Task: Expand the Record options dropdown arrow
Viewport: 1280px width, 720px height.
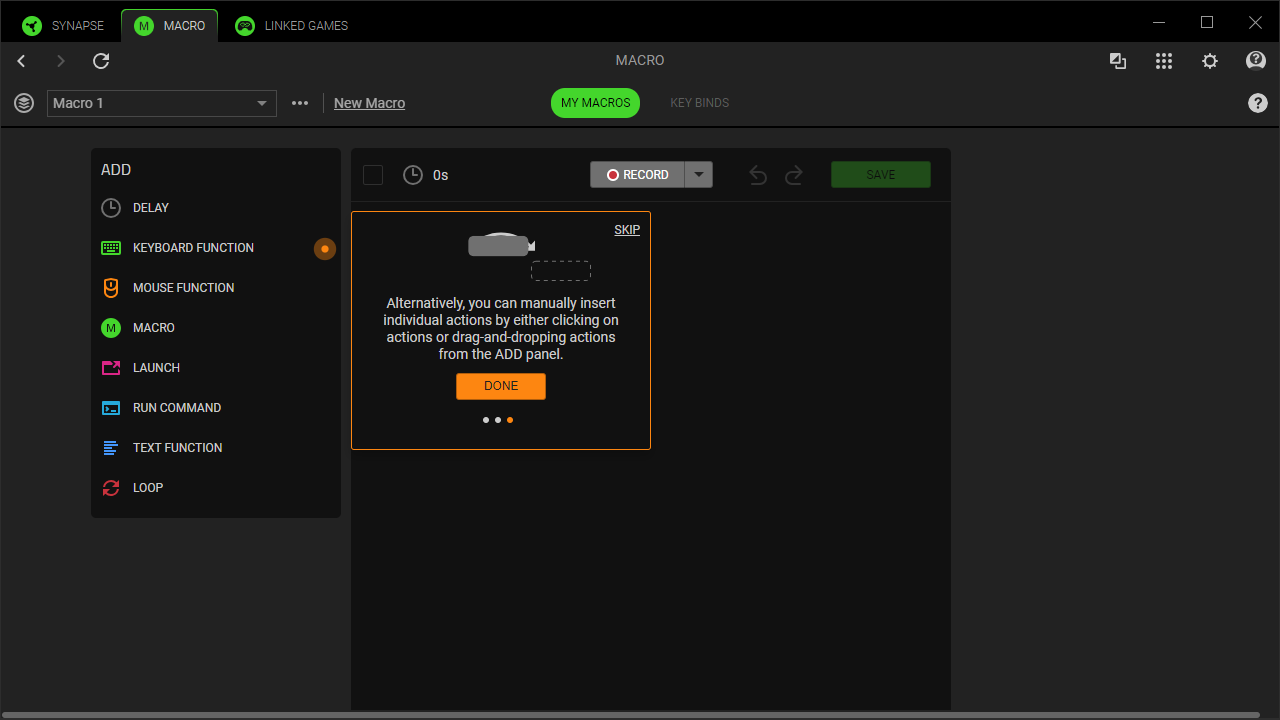Action: coord(699,175)
